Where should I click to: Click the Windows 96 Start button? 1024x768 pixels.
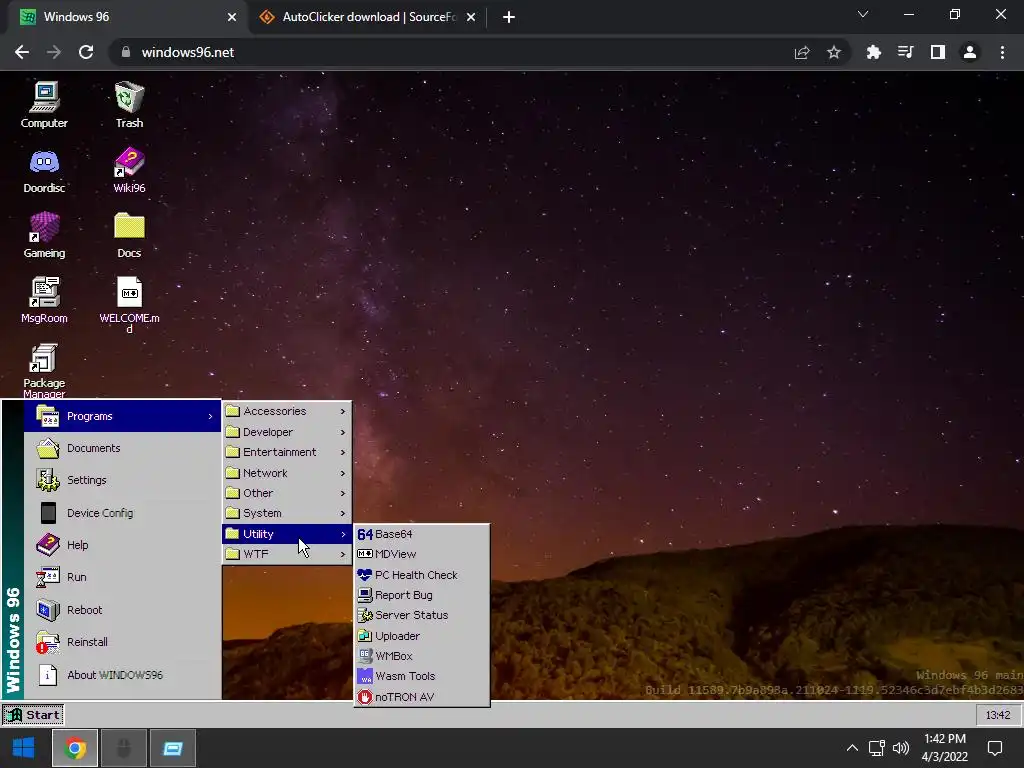pos(33,714)
